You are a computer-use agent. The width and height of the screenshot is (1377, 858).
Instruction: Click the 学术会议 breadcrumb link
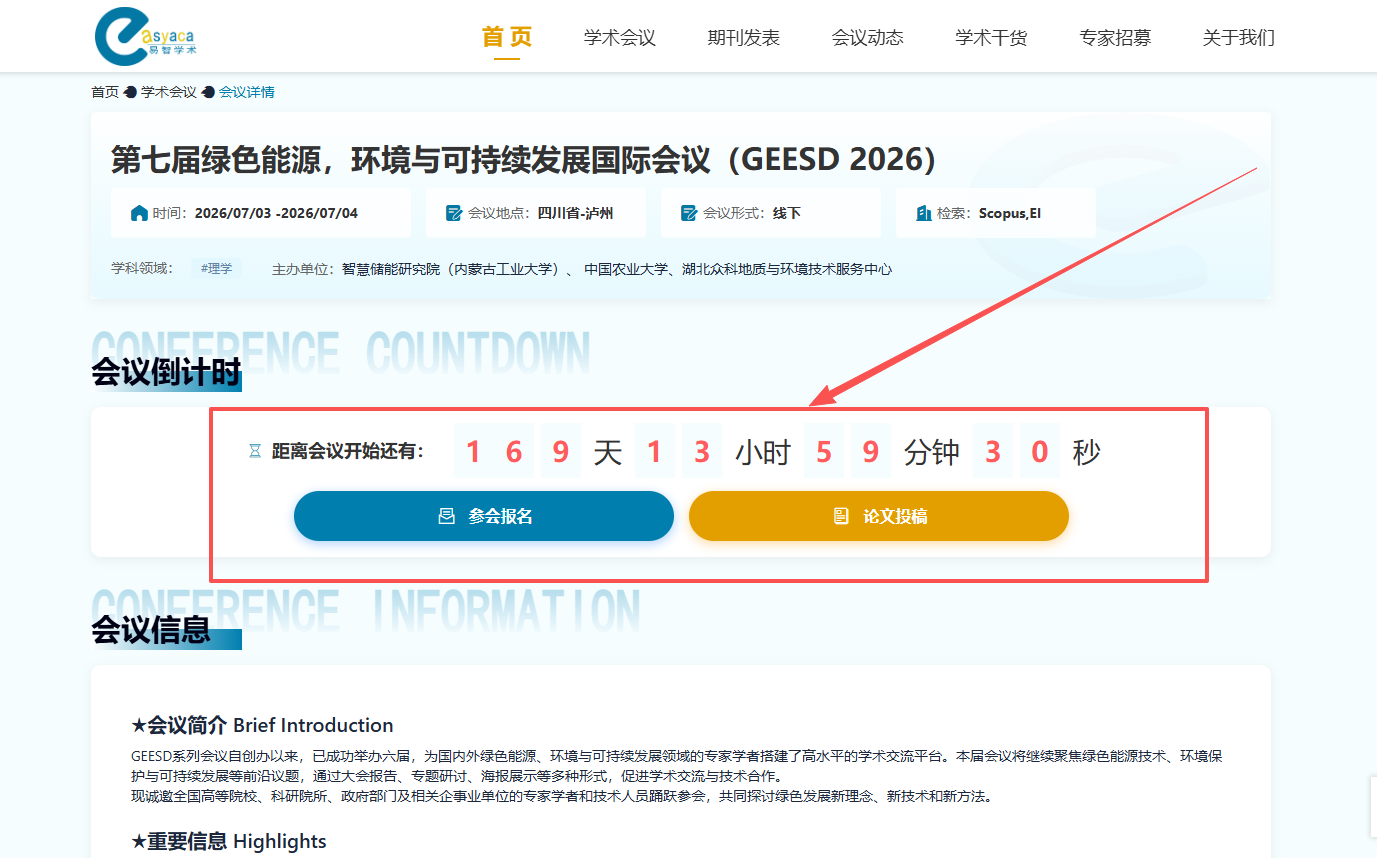(x=169, y=92)
